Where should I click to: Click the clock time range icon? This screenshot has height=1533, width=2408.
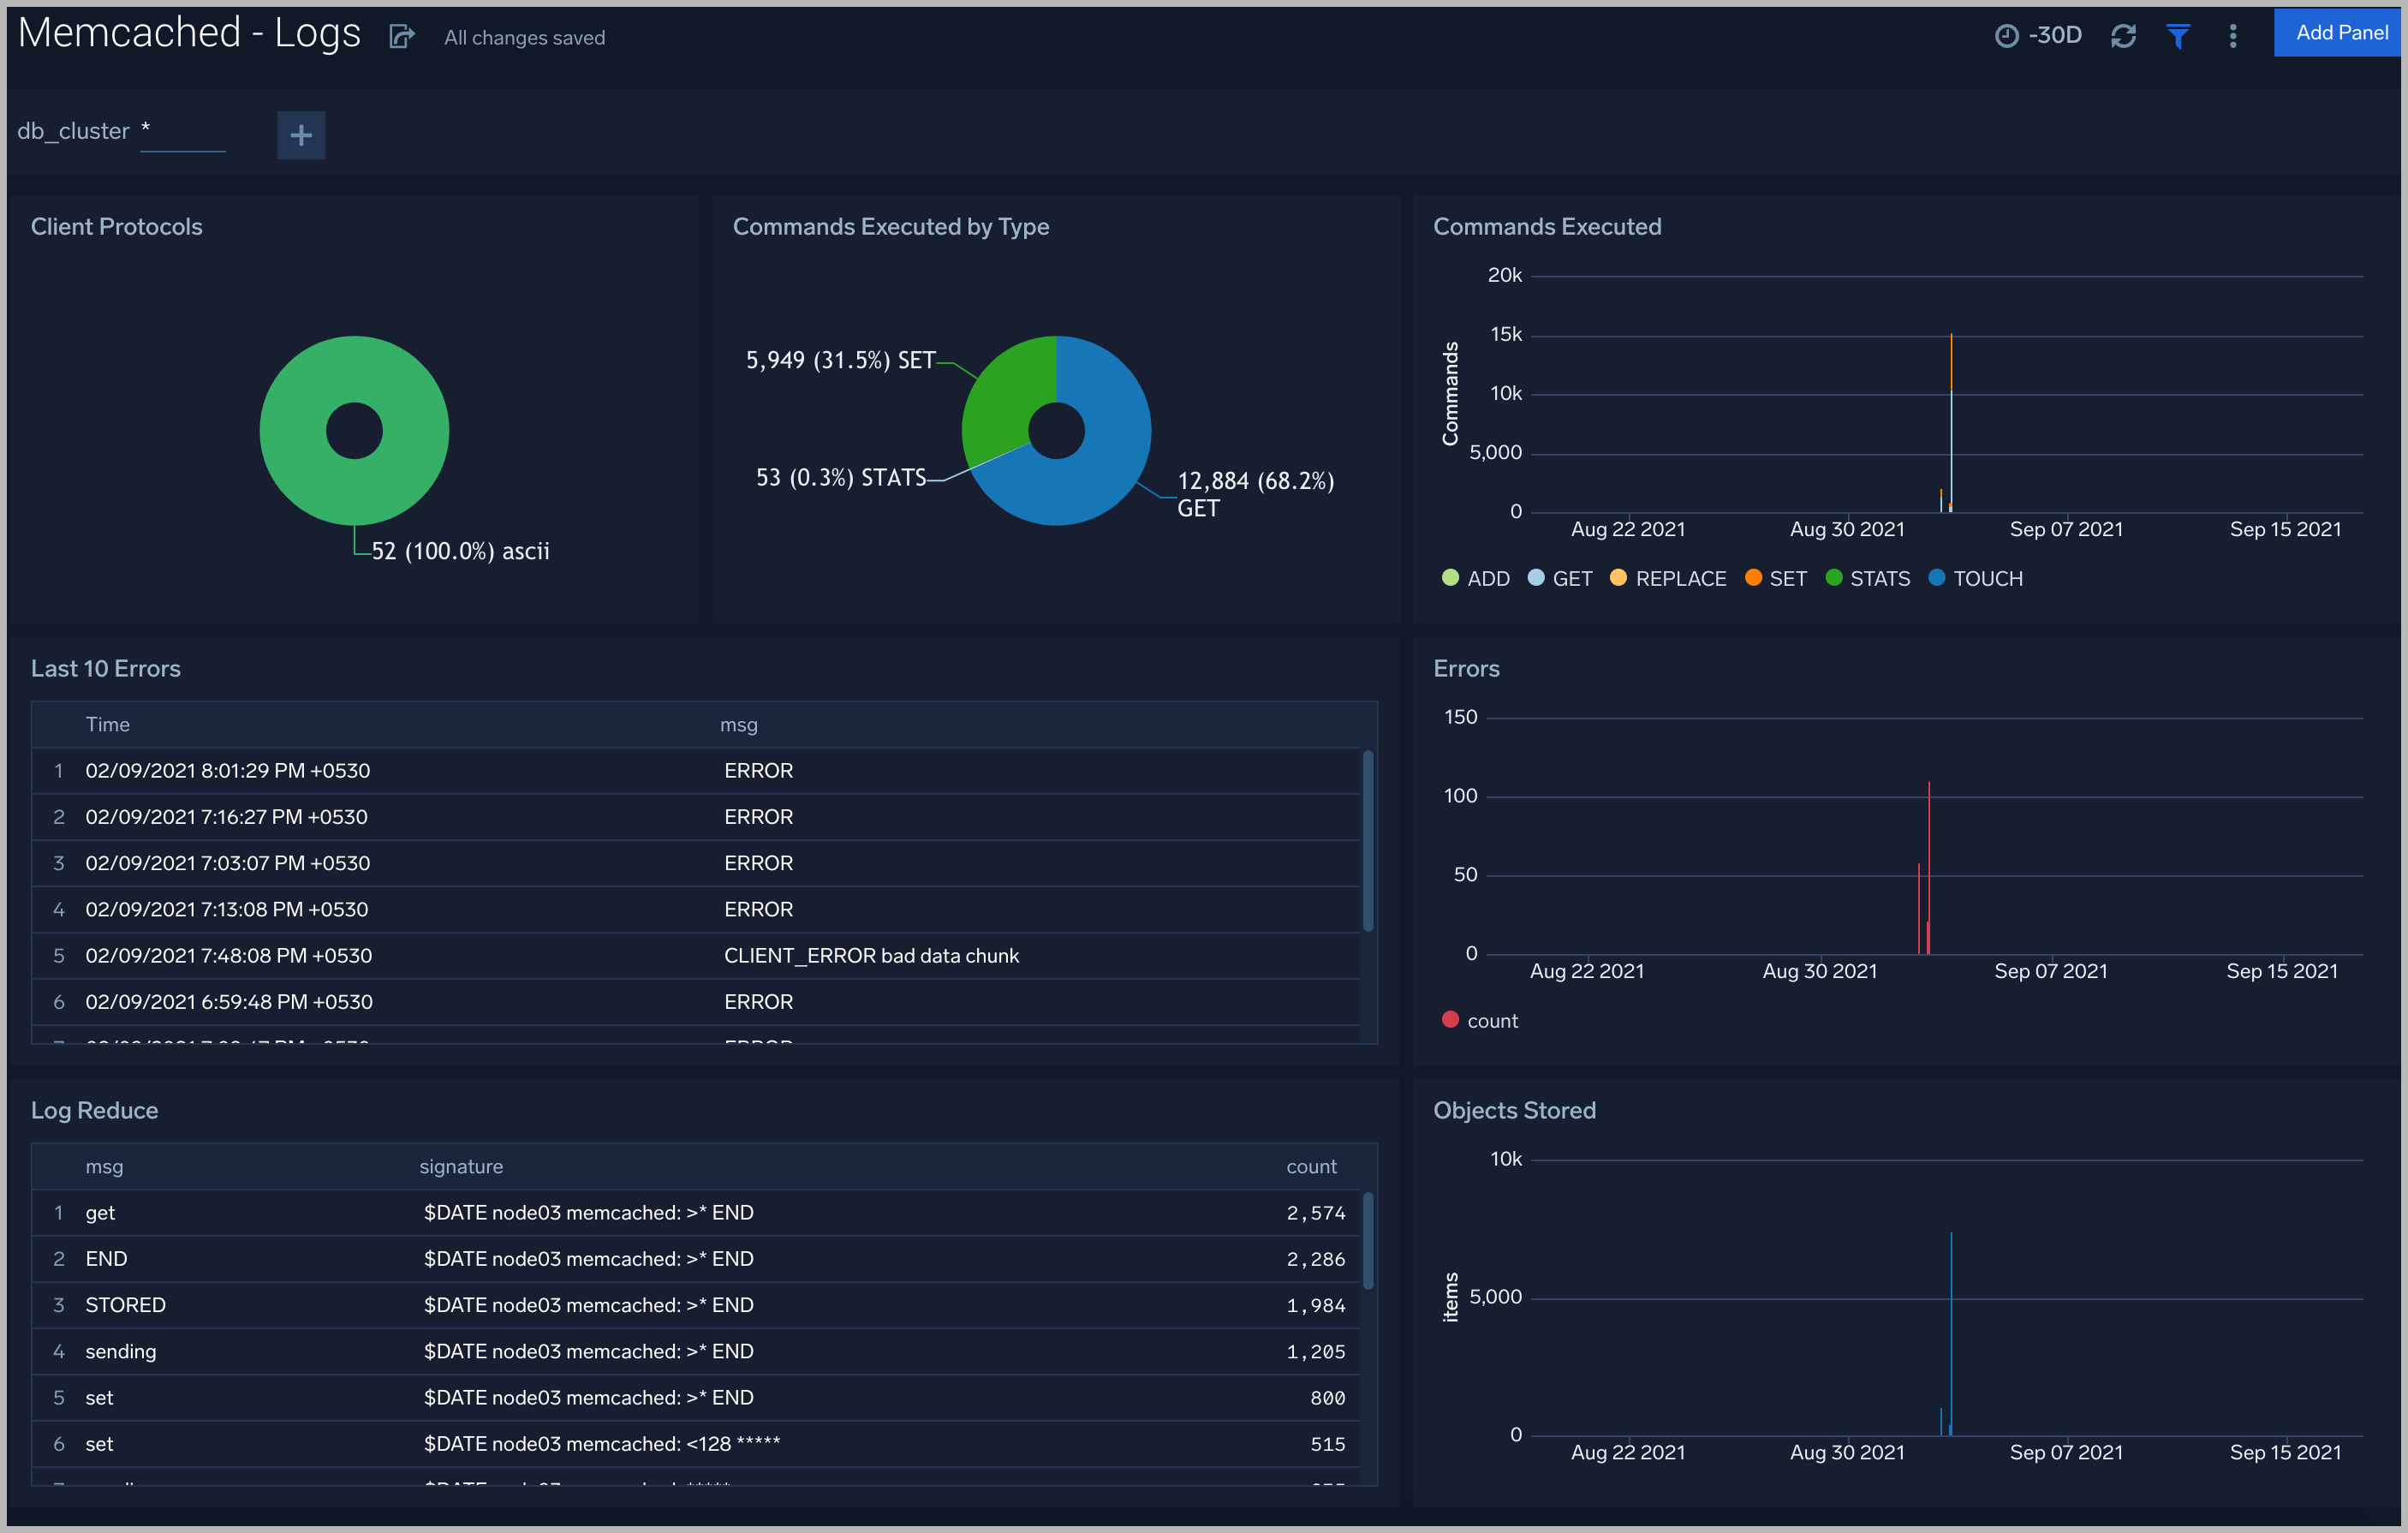coord(2007,34)
